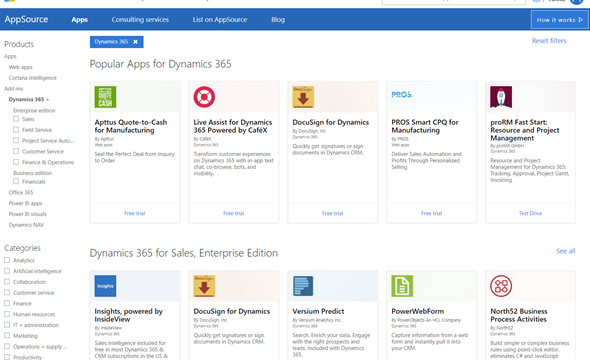Select Power BI visuals in sidebar
590x360 pixels.
tap(27, 214)
